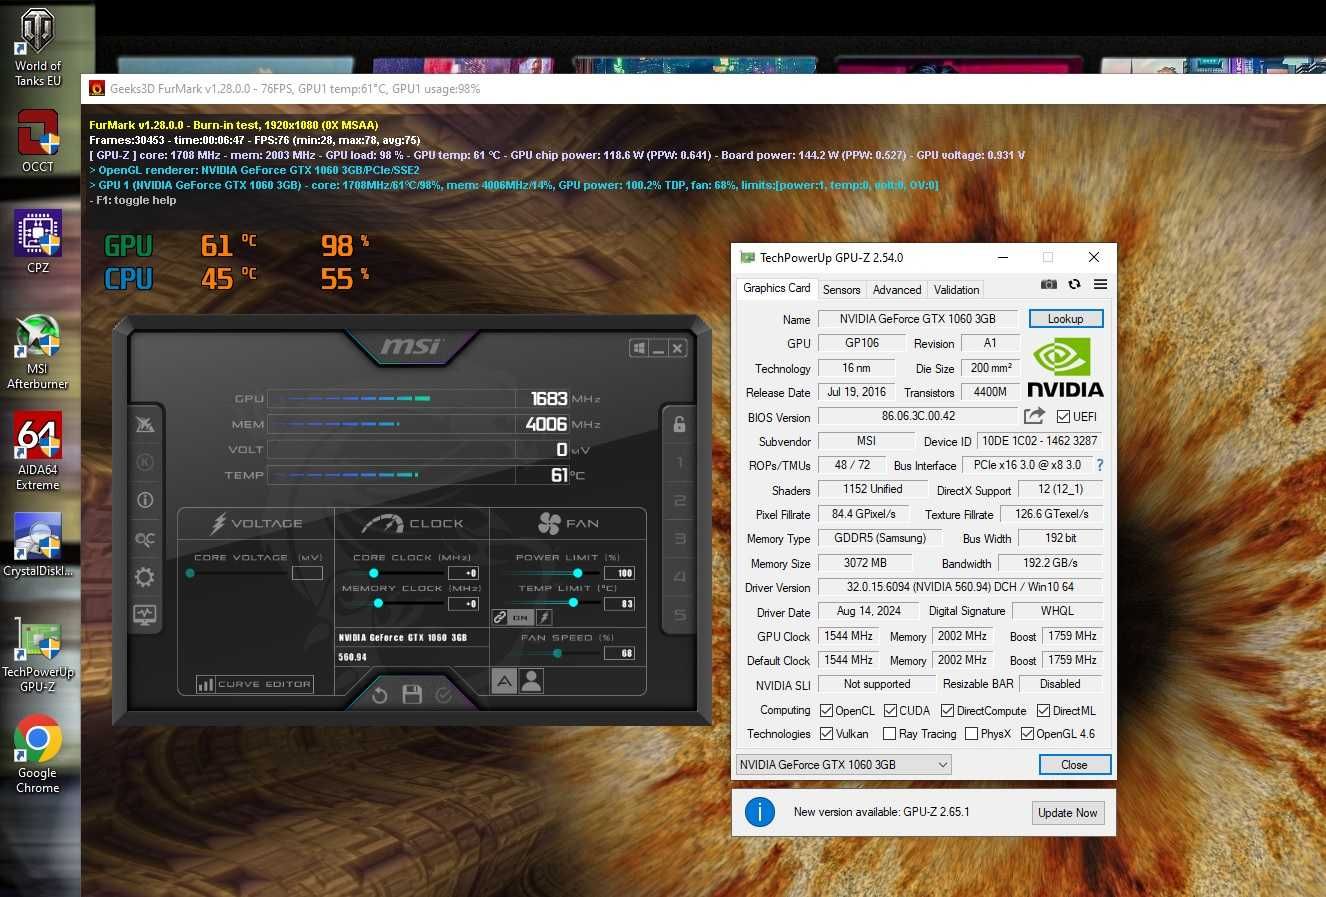Switch to GPU-Z Sensors tab

click(x=841, y=290)
